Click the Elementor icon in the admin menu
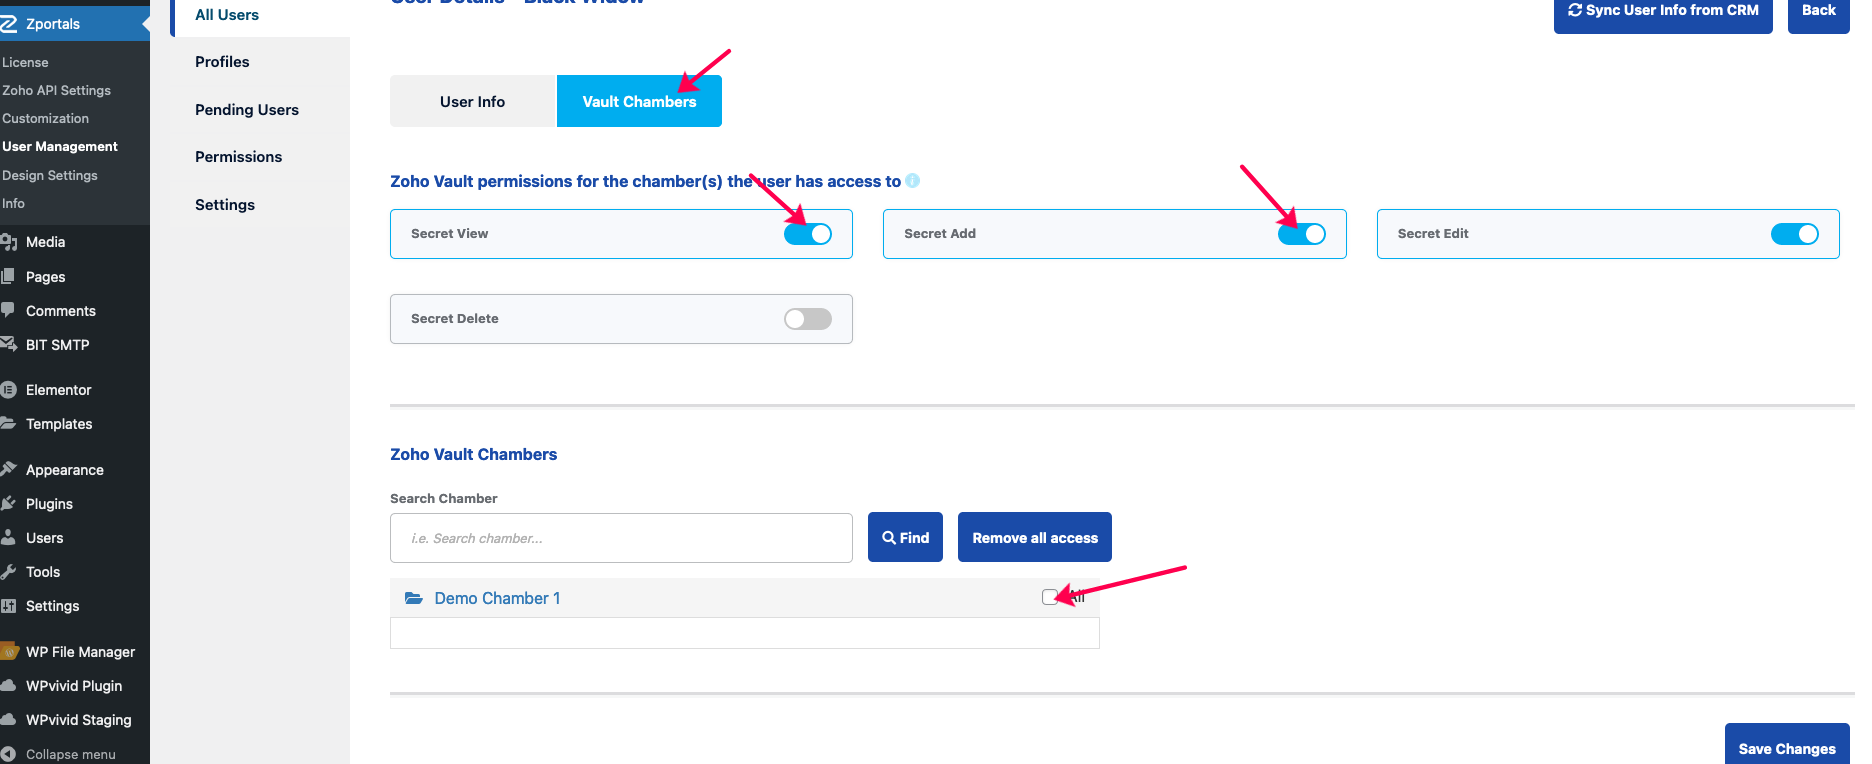 point(9,390)
